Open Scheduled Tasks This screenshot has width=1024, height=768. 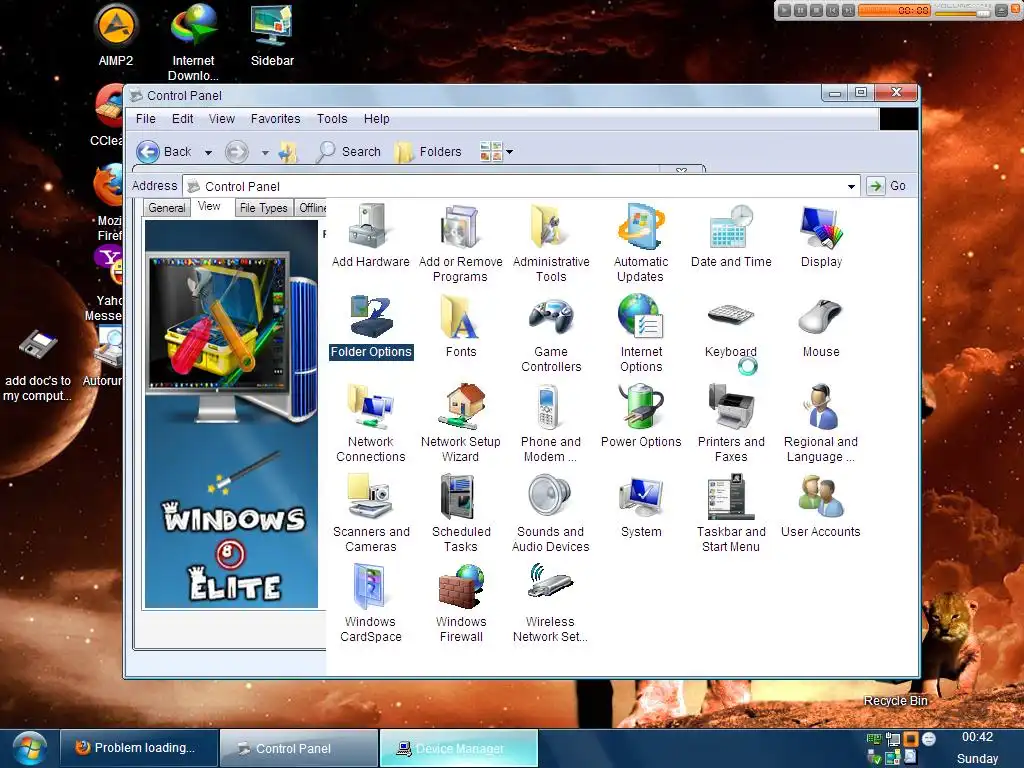click(x=460, y=513)
